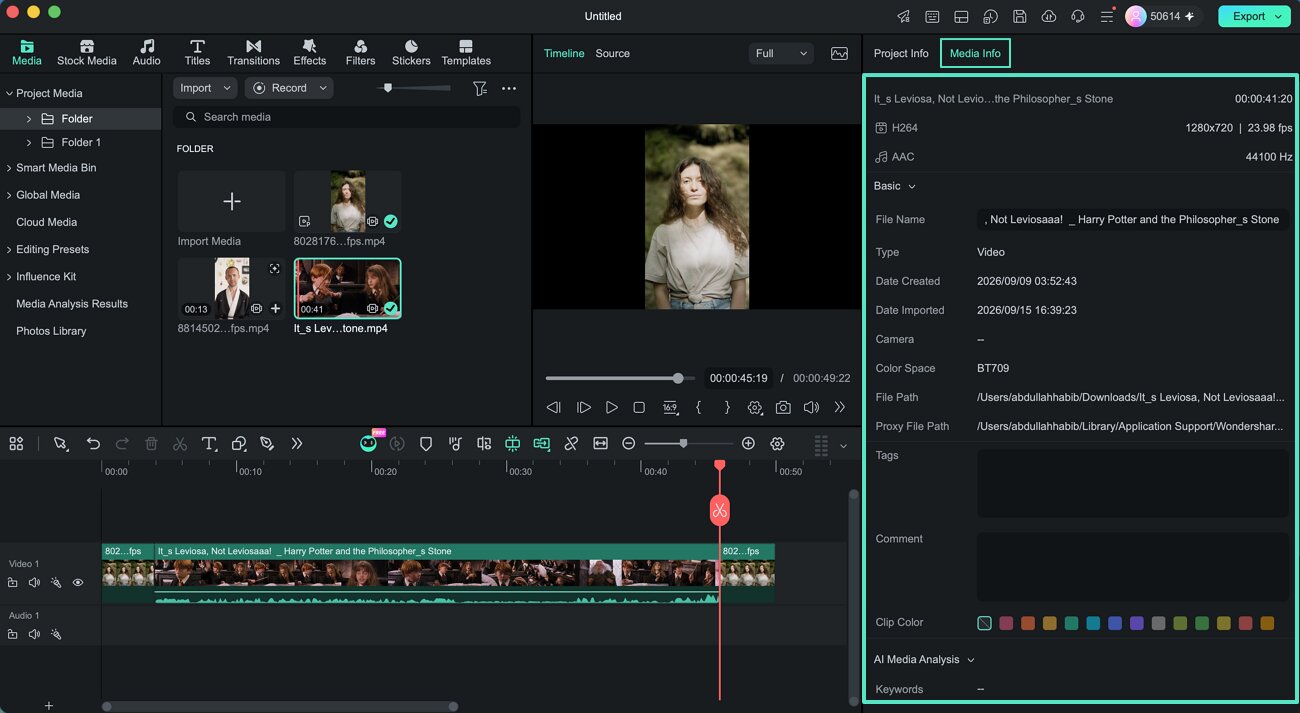Select the text tool in timeline toolbar
This screenshot has height=713, width=1300.
point(209,444)
